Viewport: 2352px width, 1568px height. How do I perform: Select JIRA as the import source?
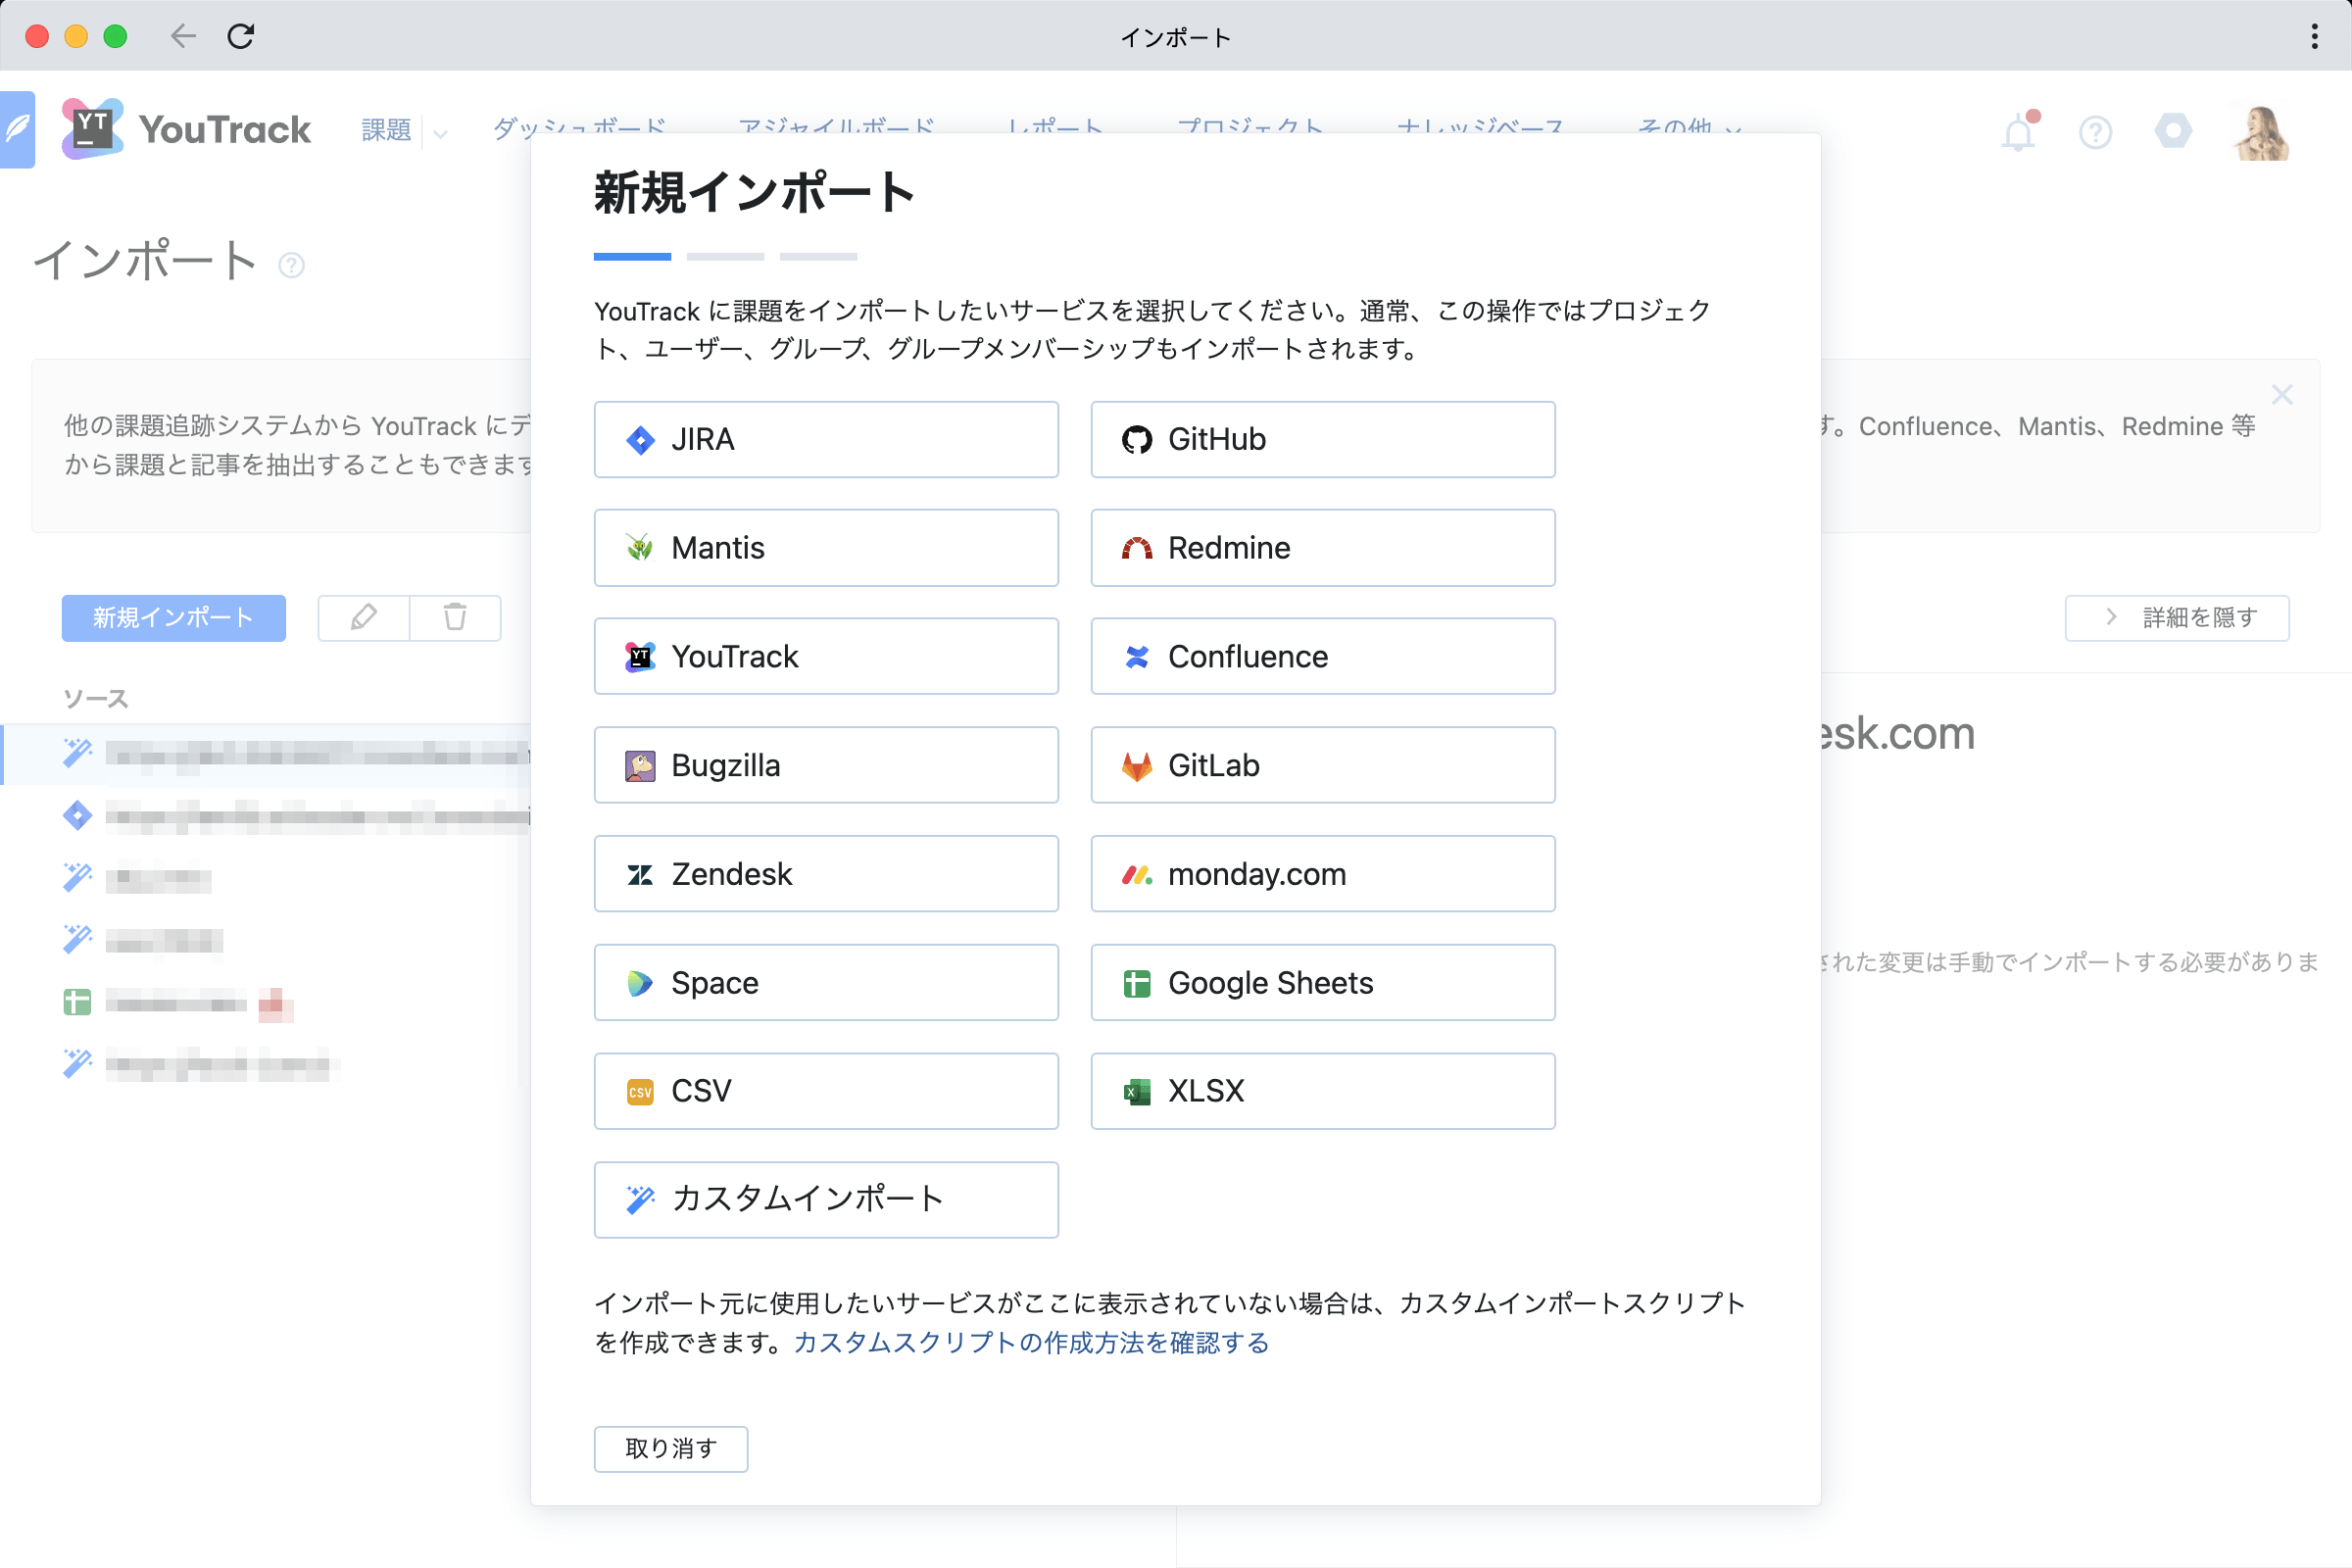click(825, 439)
